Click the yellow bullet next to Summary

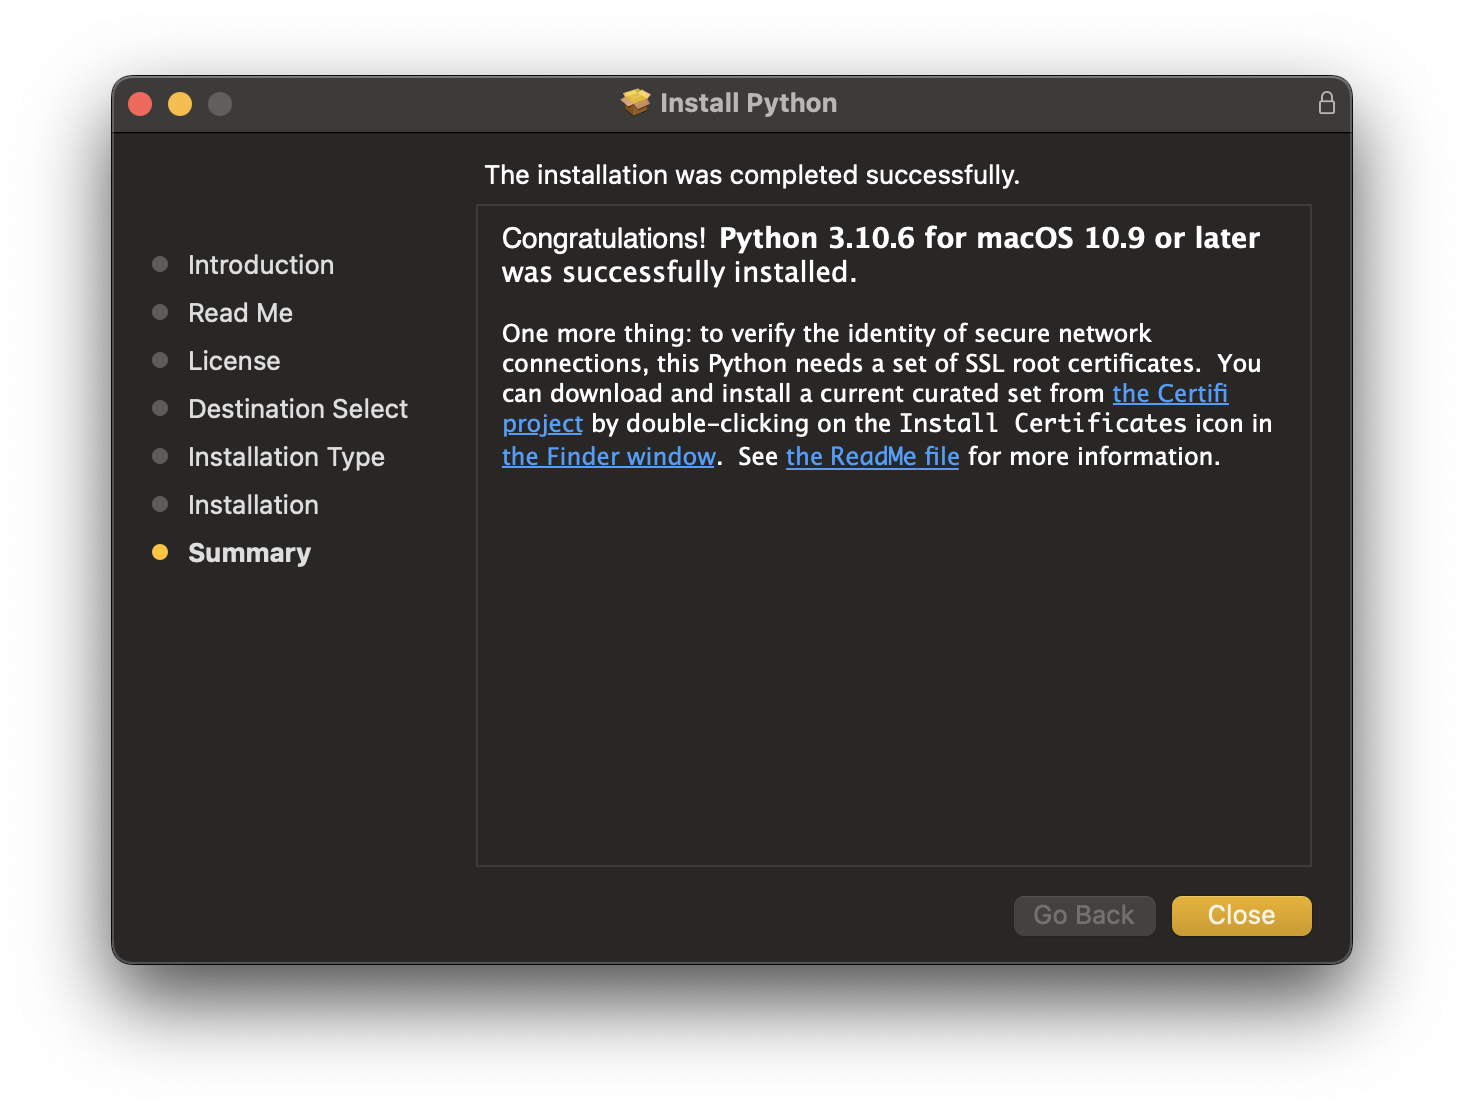[x=160, y=552]
